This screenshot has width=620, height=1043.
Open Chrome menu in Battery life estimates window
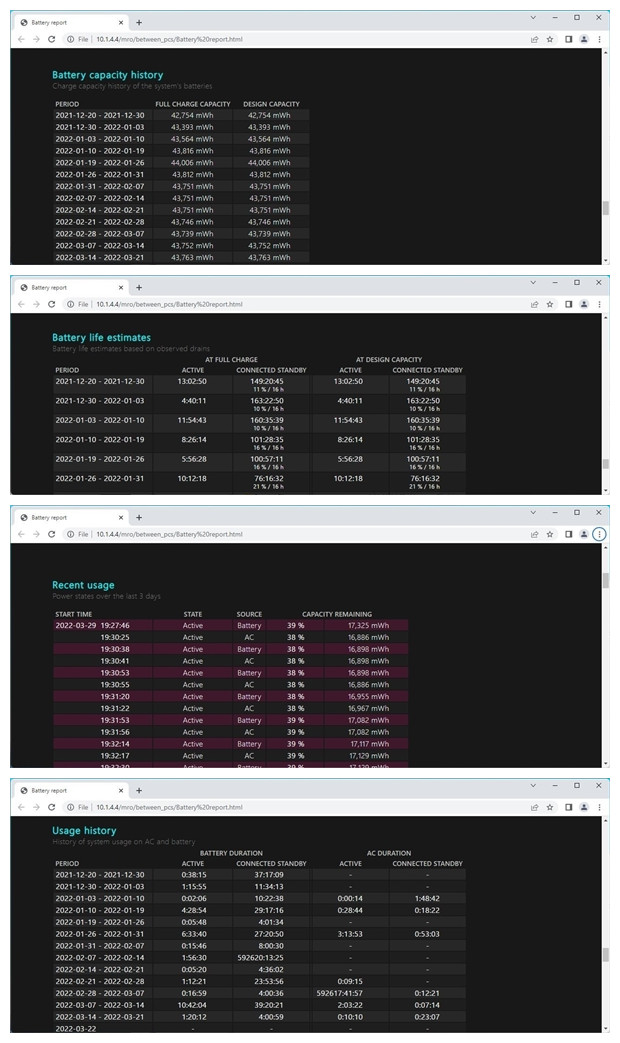pyautogui.click(x=599, y=304)
